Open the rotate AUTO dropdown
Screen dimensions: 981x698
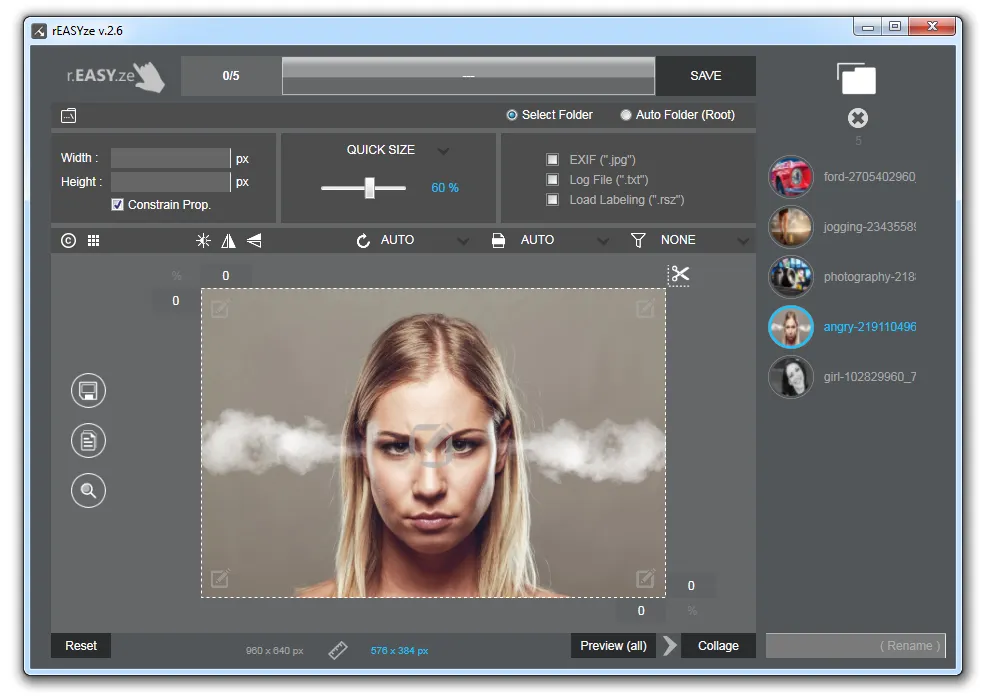[463, 241]
